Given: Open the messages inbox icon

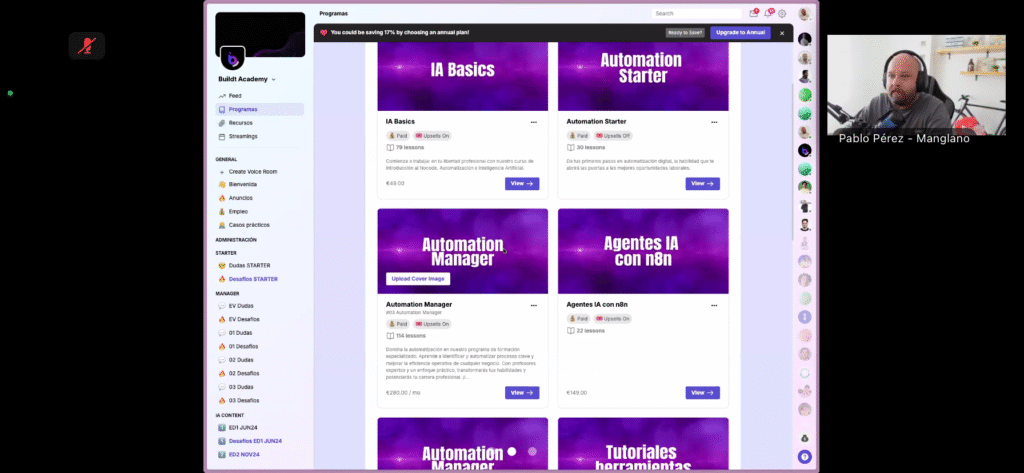Looking at the screenshot, I should click(x=754, y=13).
